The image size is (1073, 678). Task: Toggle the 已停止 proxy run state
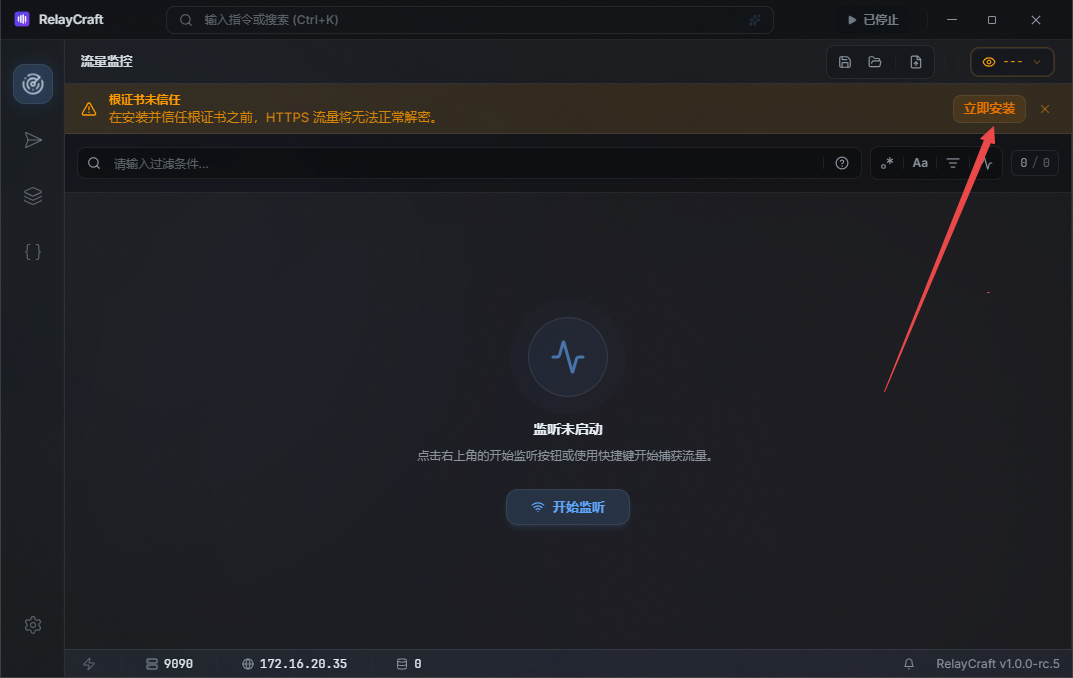pyautogui.click(x=873, y=20)
